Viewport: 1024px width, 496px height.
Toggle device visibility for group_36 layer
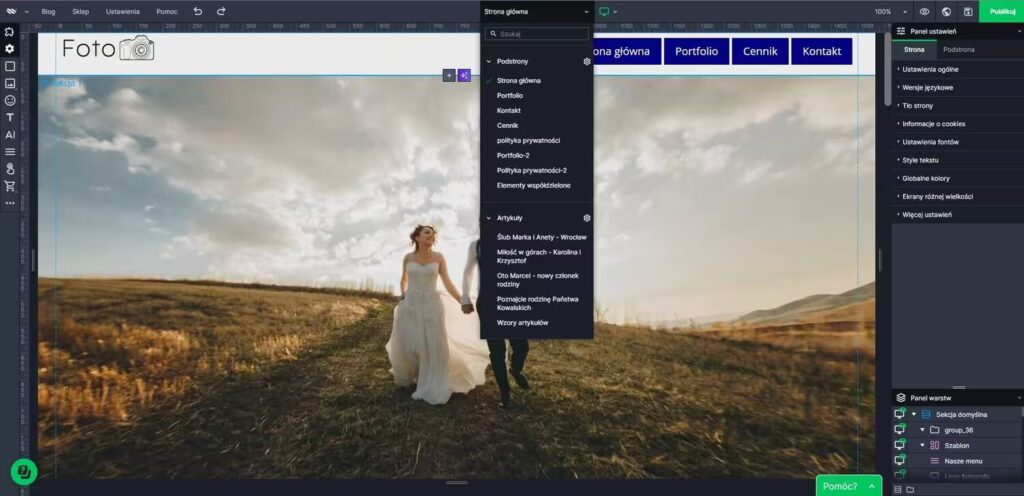[x=900, y=429]
